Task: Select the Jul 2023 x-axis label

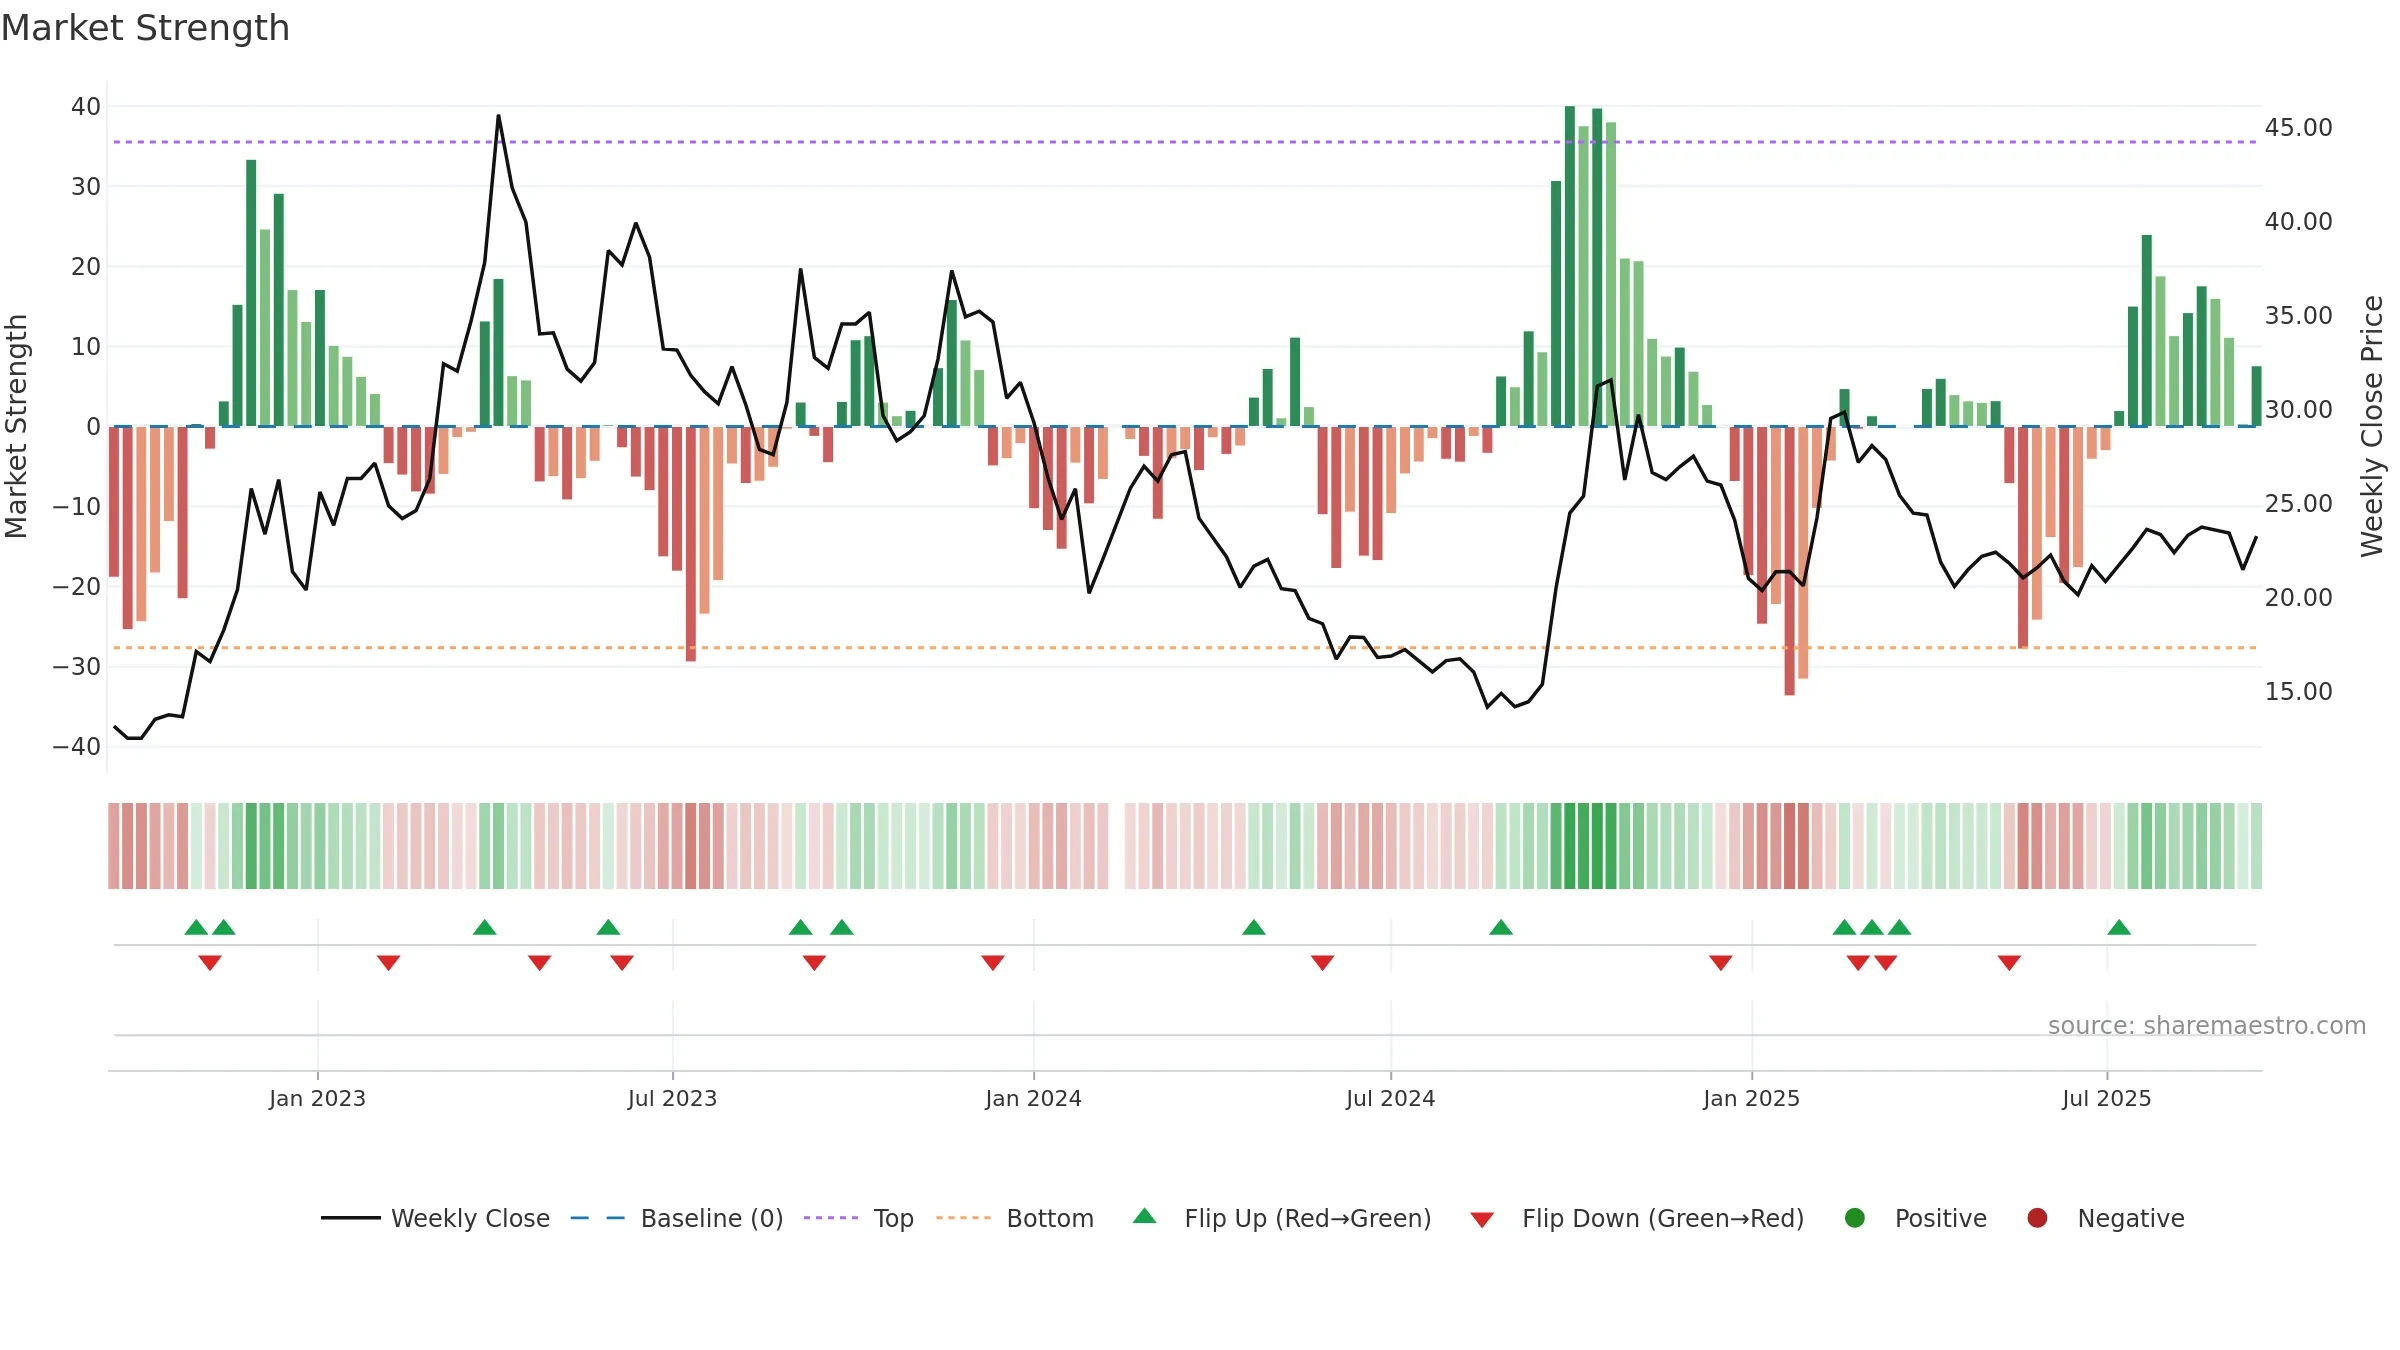Action: 672,1098
